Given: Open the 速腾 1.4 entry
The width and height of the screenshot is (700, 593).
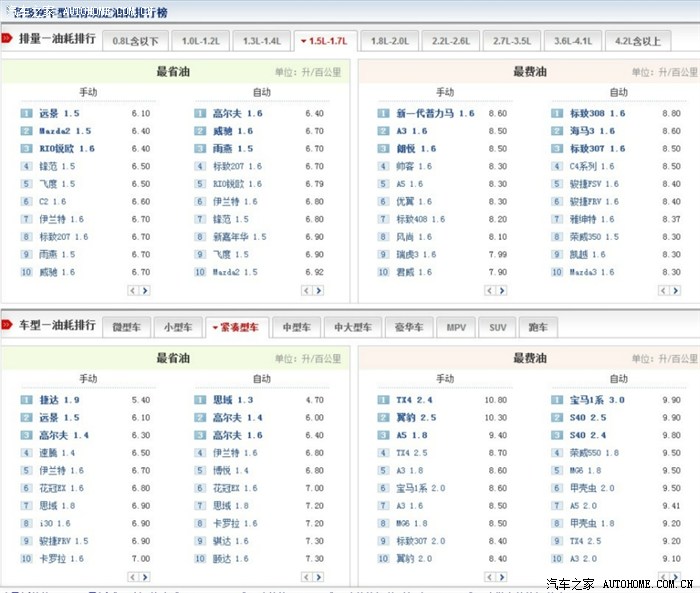Looking at the screenshot, I should point(57,453).
